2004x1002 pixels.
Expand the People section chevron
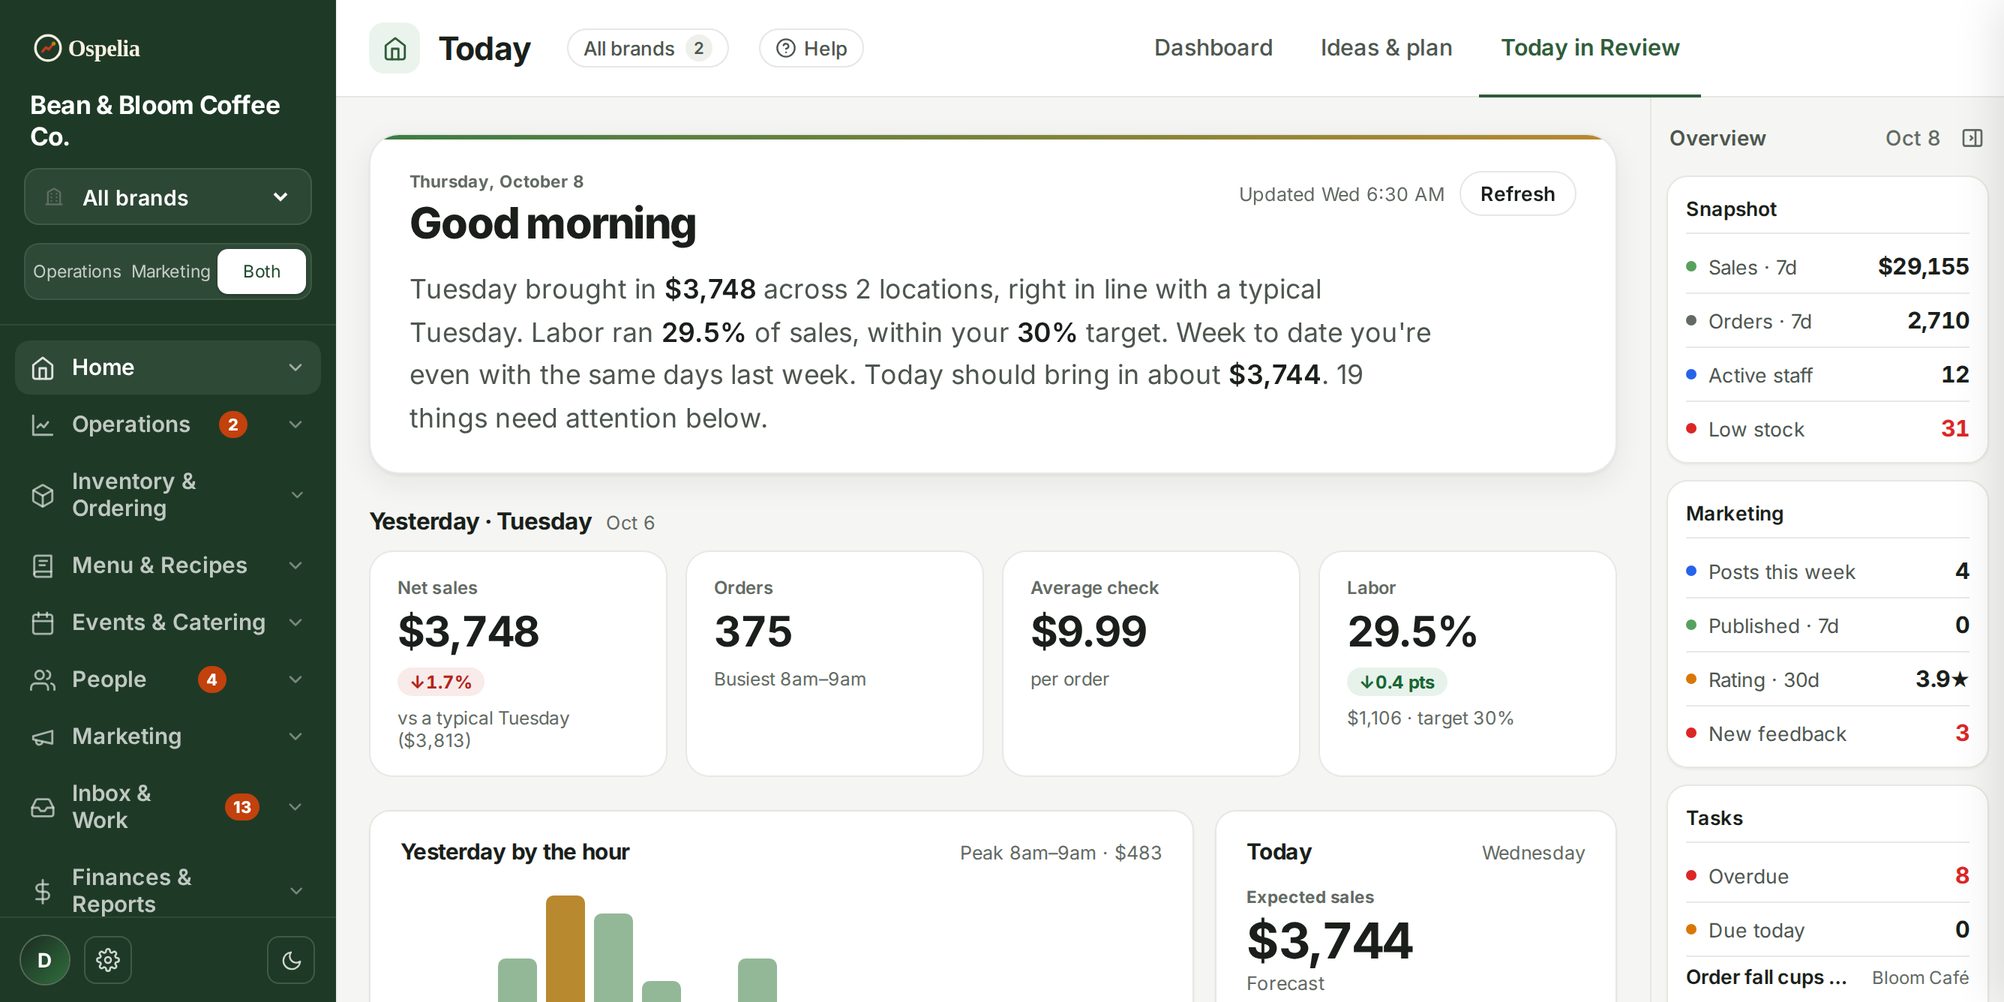coord(296,680)
